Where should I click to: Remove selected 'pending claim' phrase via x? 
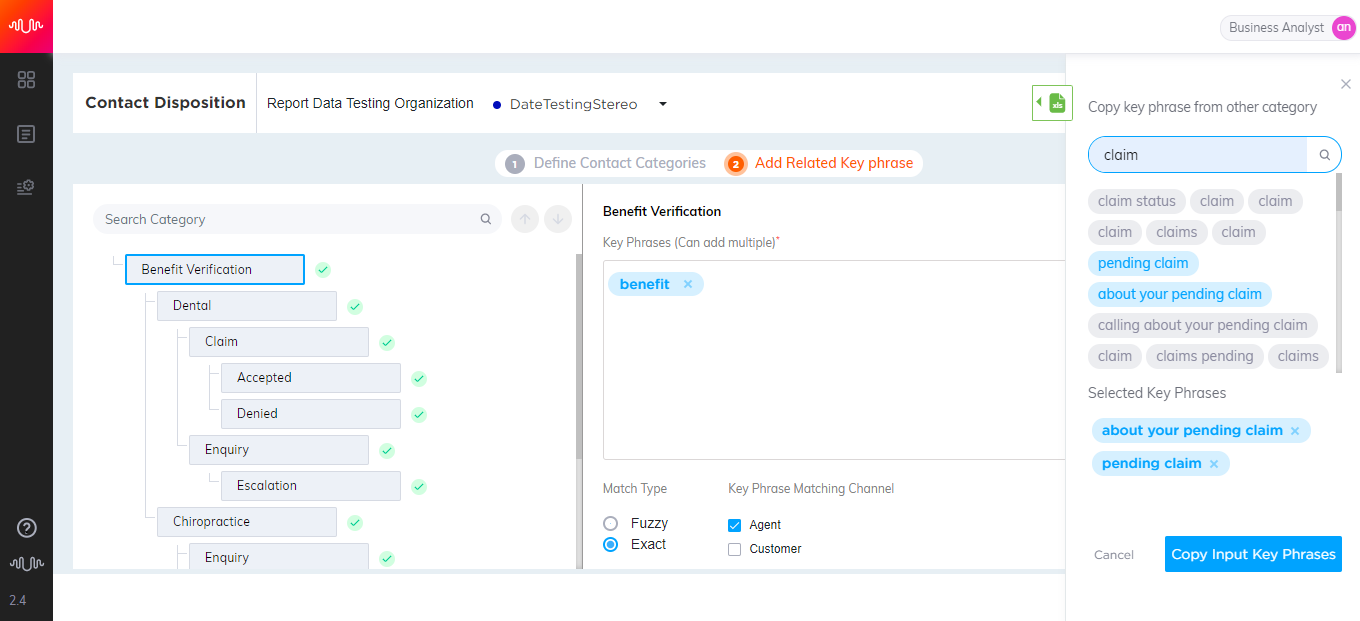pos(1214,464)
